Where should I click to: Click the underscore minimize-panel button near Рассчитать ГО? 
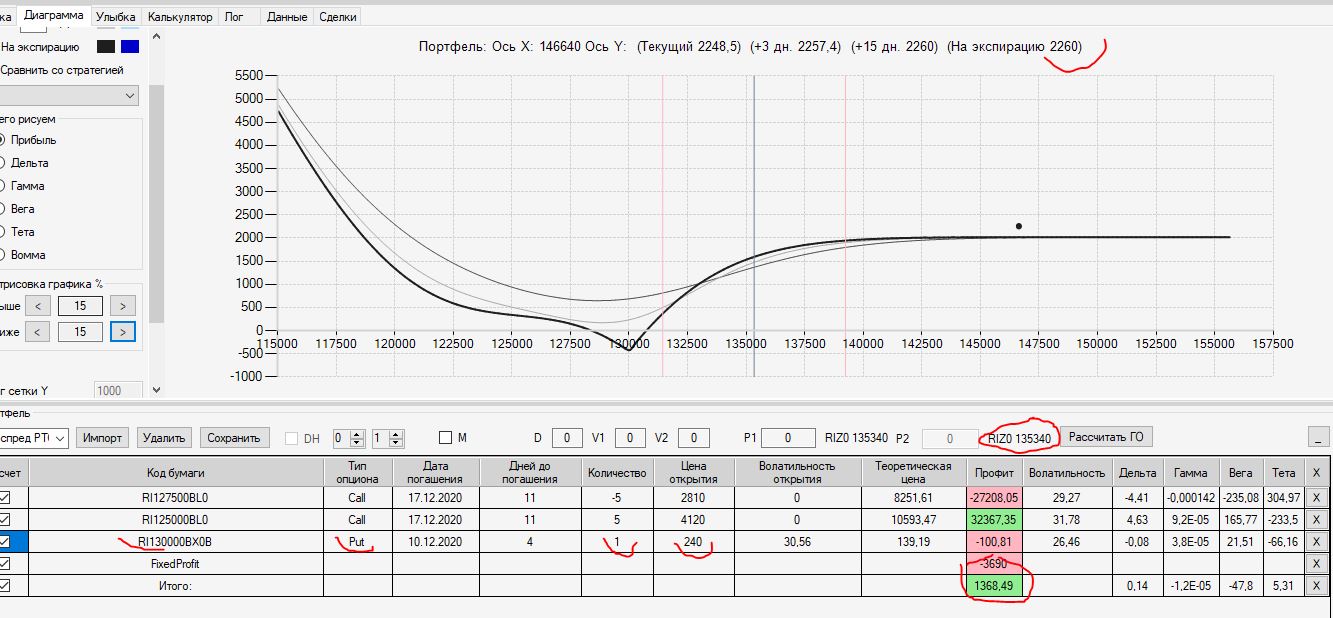tap(1319, 436)
